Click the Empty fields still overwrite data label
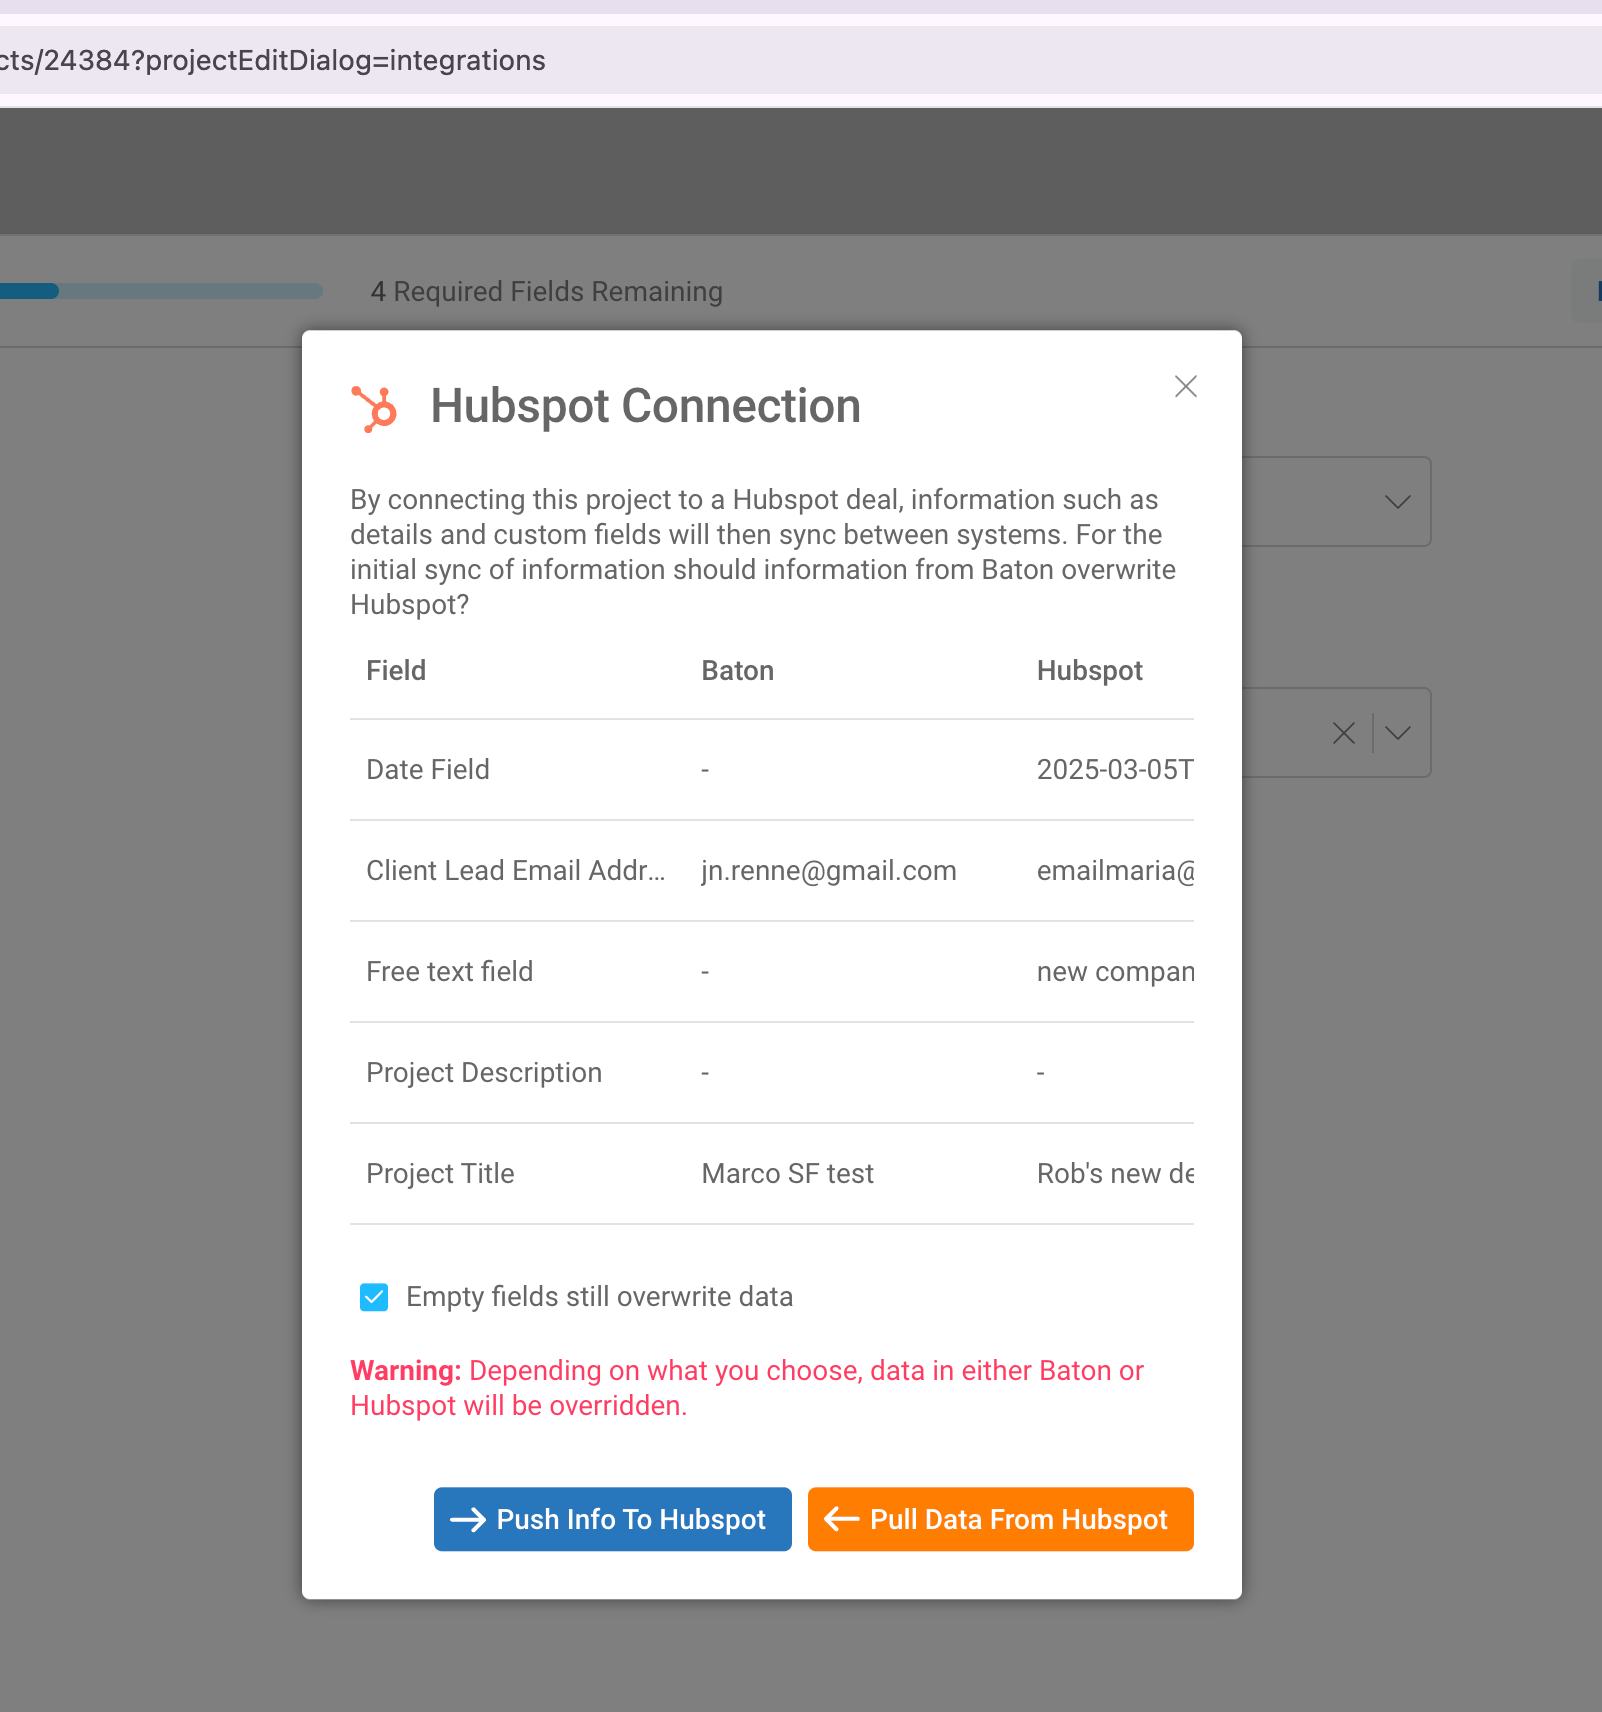 click(600, 1297)
